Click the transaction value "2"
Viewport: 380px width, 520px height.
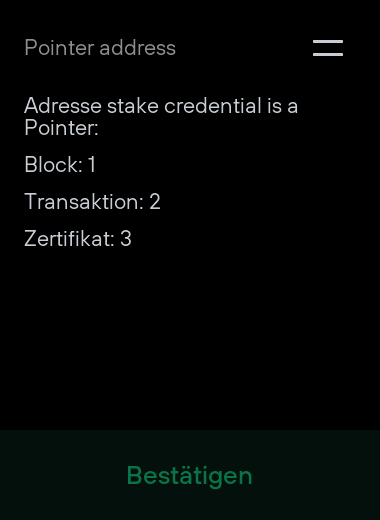pos(155,201)
